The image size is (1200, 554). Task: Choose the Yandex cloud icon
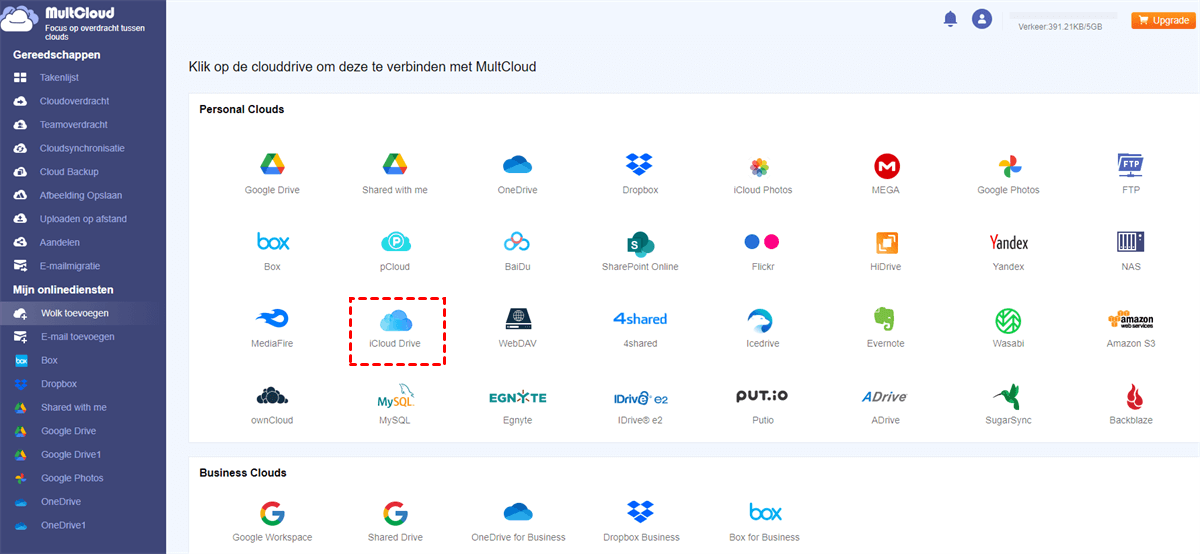click(1008, 242)
